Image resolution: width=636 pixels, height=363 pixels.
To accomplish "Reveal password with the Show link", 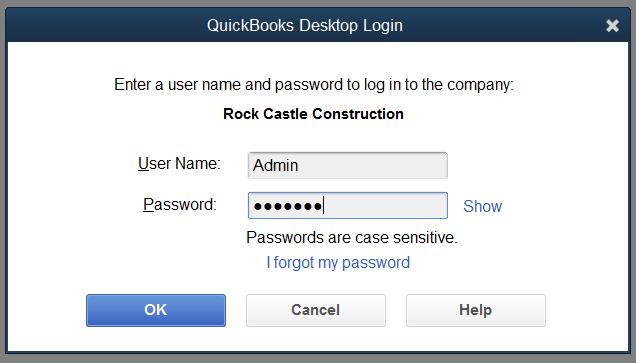I will pos(482,206).
